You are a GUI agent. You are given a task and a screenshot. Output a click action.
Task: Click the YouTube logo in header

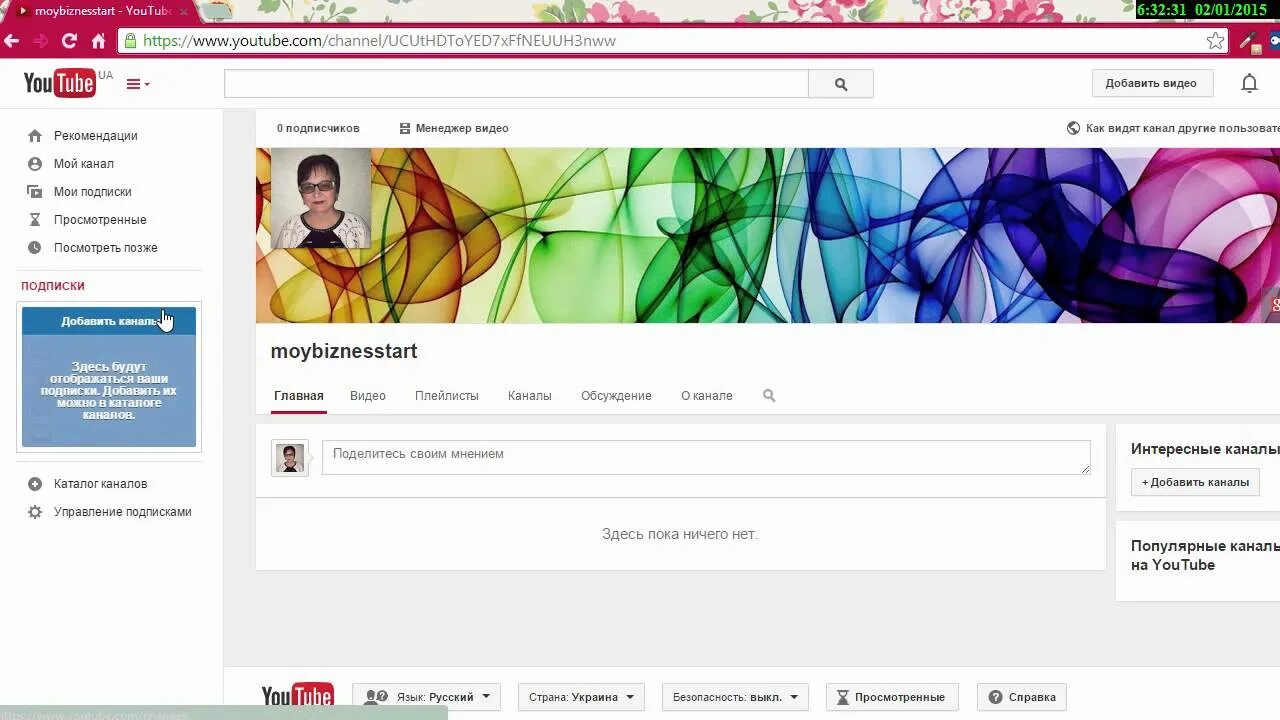coord(60,83)
